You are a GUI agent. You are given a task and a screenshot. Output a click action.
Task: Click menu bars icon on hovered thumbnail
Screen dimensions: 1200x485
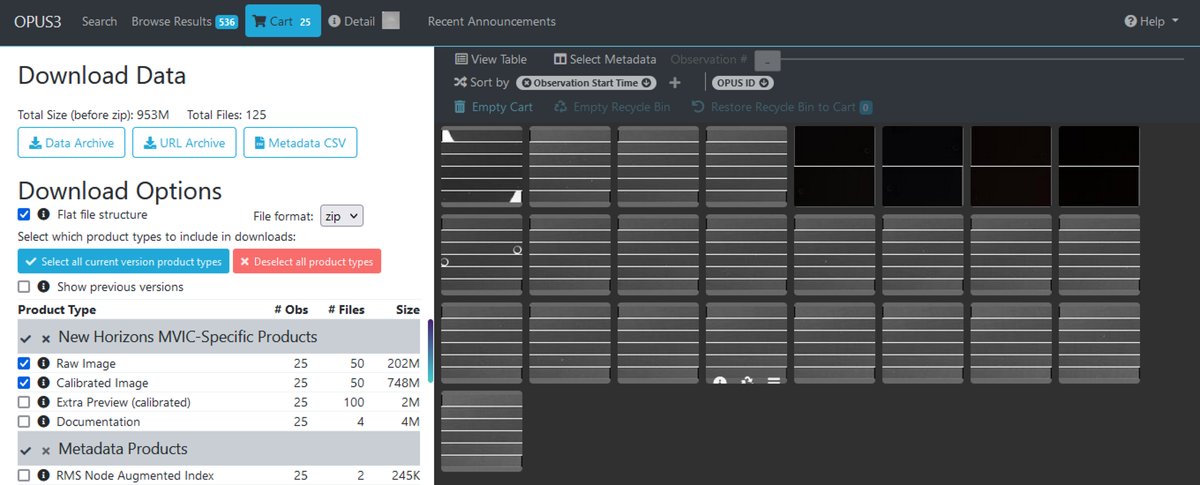point(773,382)
